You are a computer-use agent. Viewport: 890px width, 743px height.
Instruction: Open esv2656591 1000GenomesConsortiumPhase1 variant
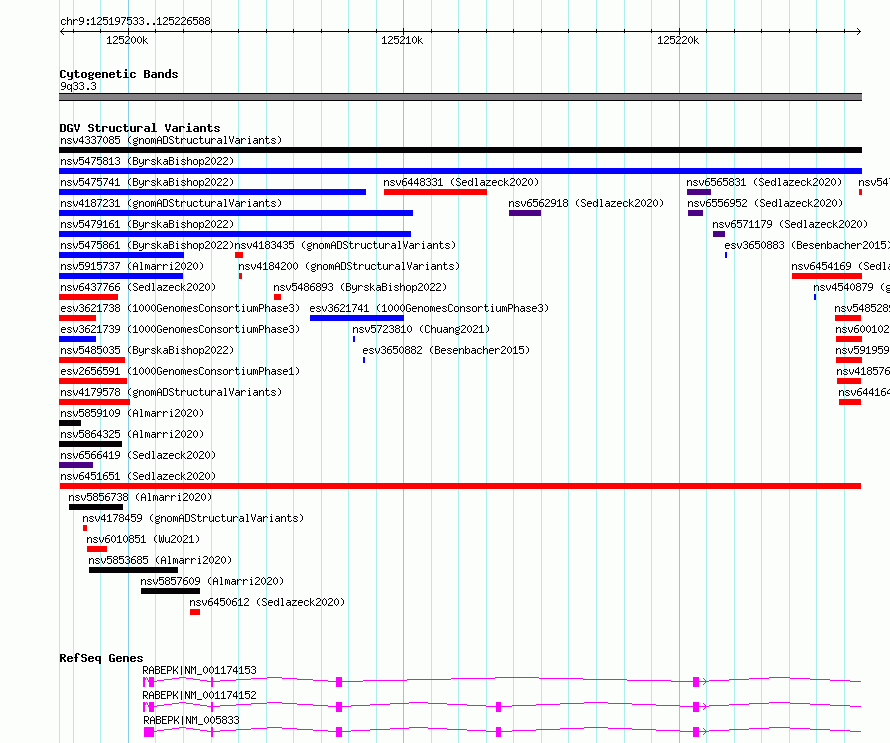click(180, 371)
